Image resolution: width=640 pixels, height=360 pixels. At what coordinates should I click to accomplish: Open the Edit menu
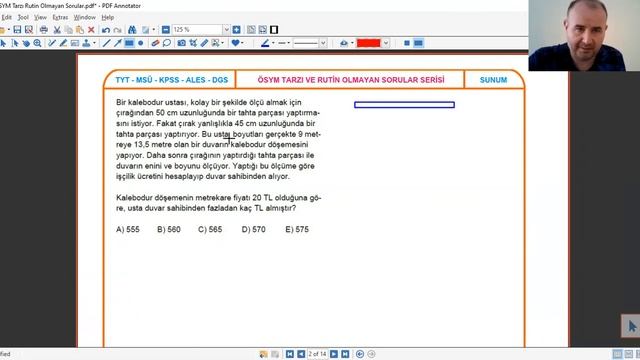pos(7,18)
